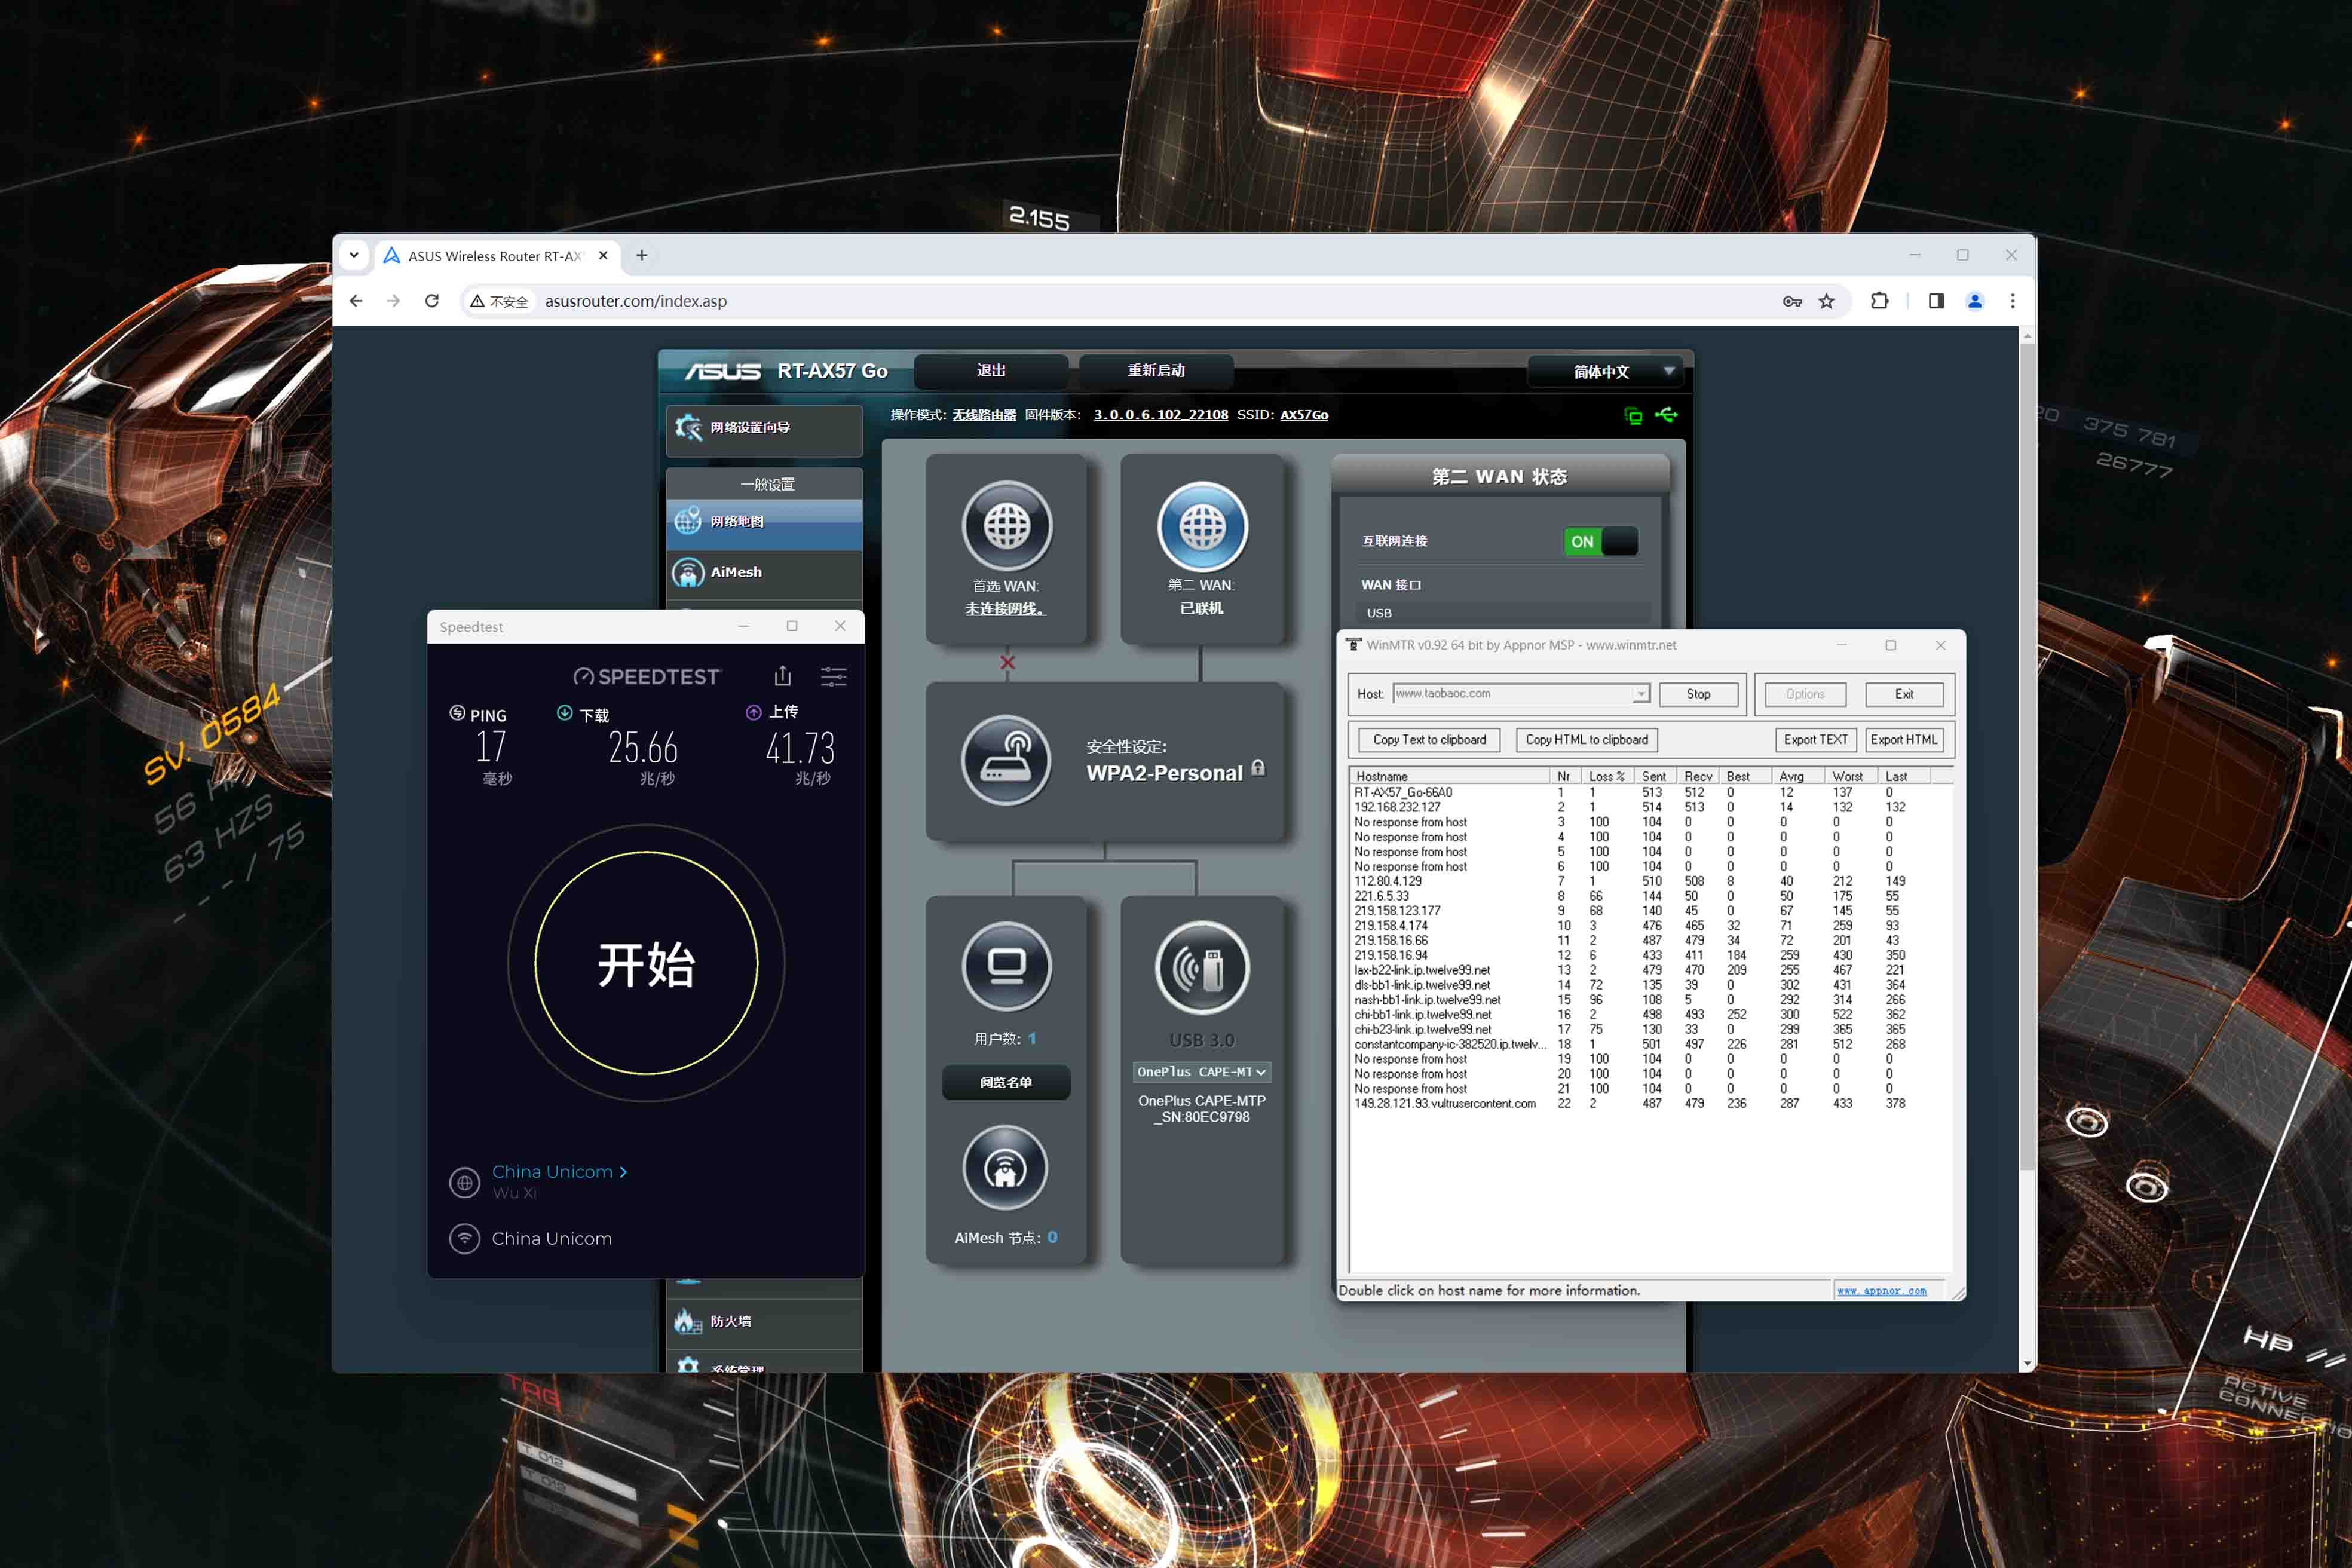2352x1568 pixels.
Task: Open the WinMTR Host dropdown arrow
Action: (1640, 694)
